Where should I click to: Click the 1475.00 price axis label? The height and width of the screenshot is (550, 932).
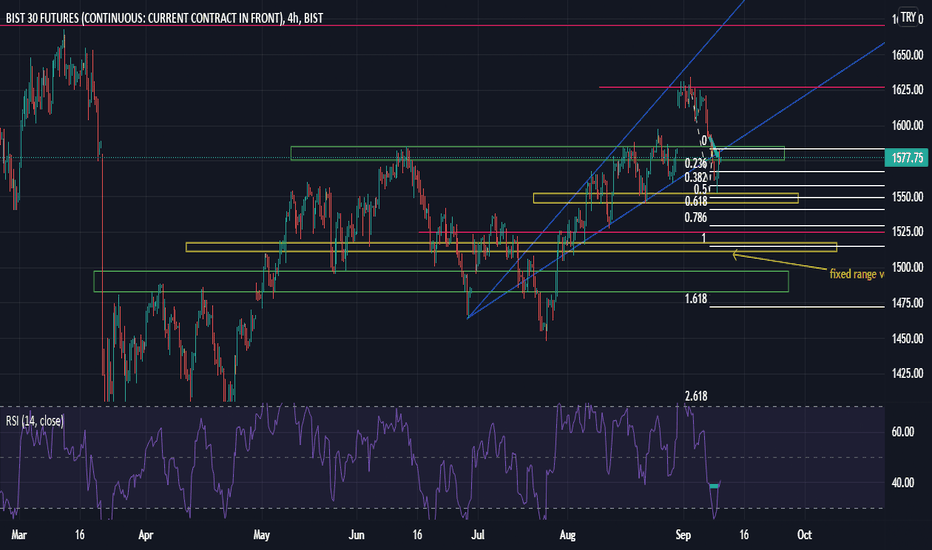tap(908, 303)
